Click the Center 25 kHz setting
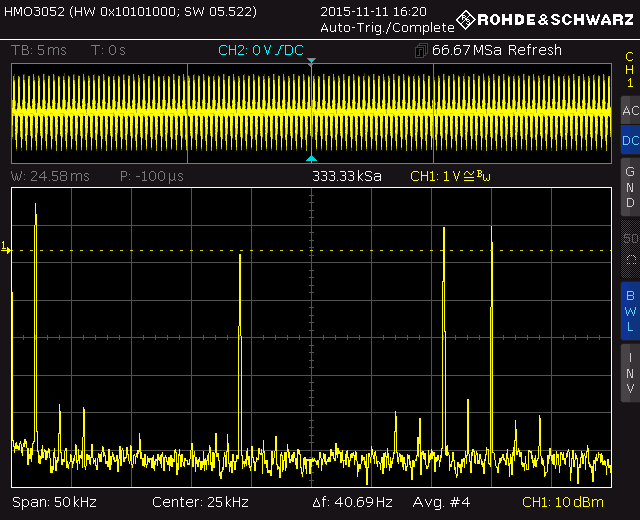This screenshot has height=520, width=640. 200,501
